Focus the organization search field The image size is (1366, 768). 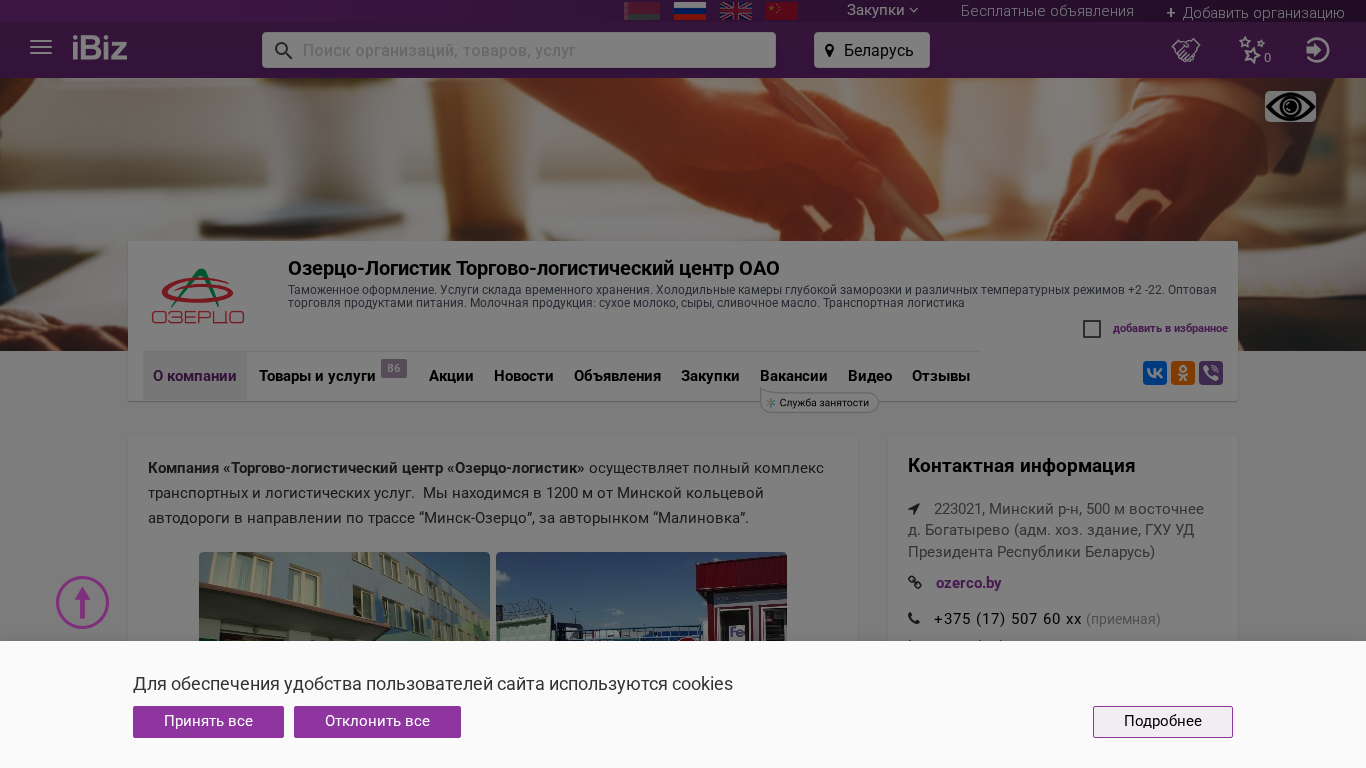click(519, 50)
